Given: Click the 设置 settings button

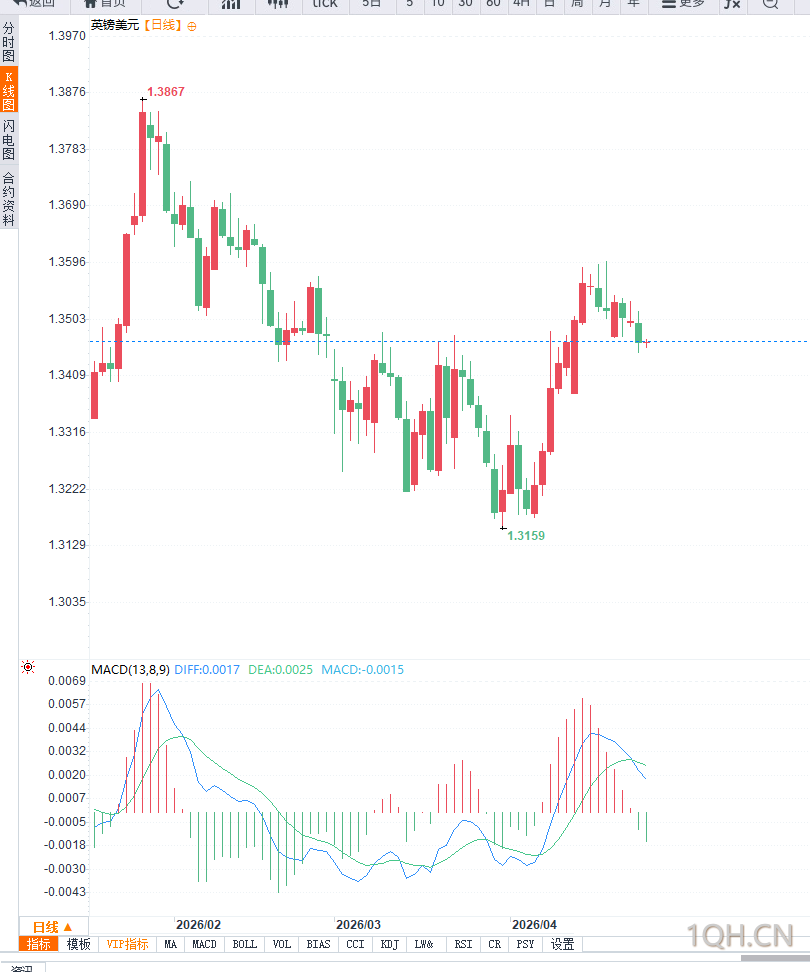Looking at the screenshot, I should coord(563,944).
